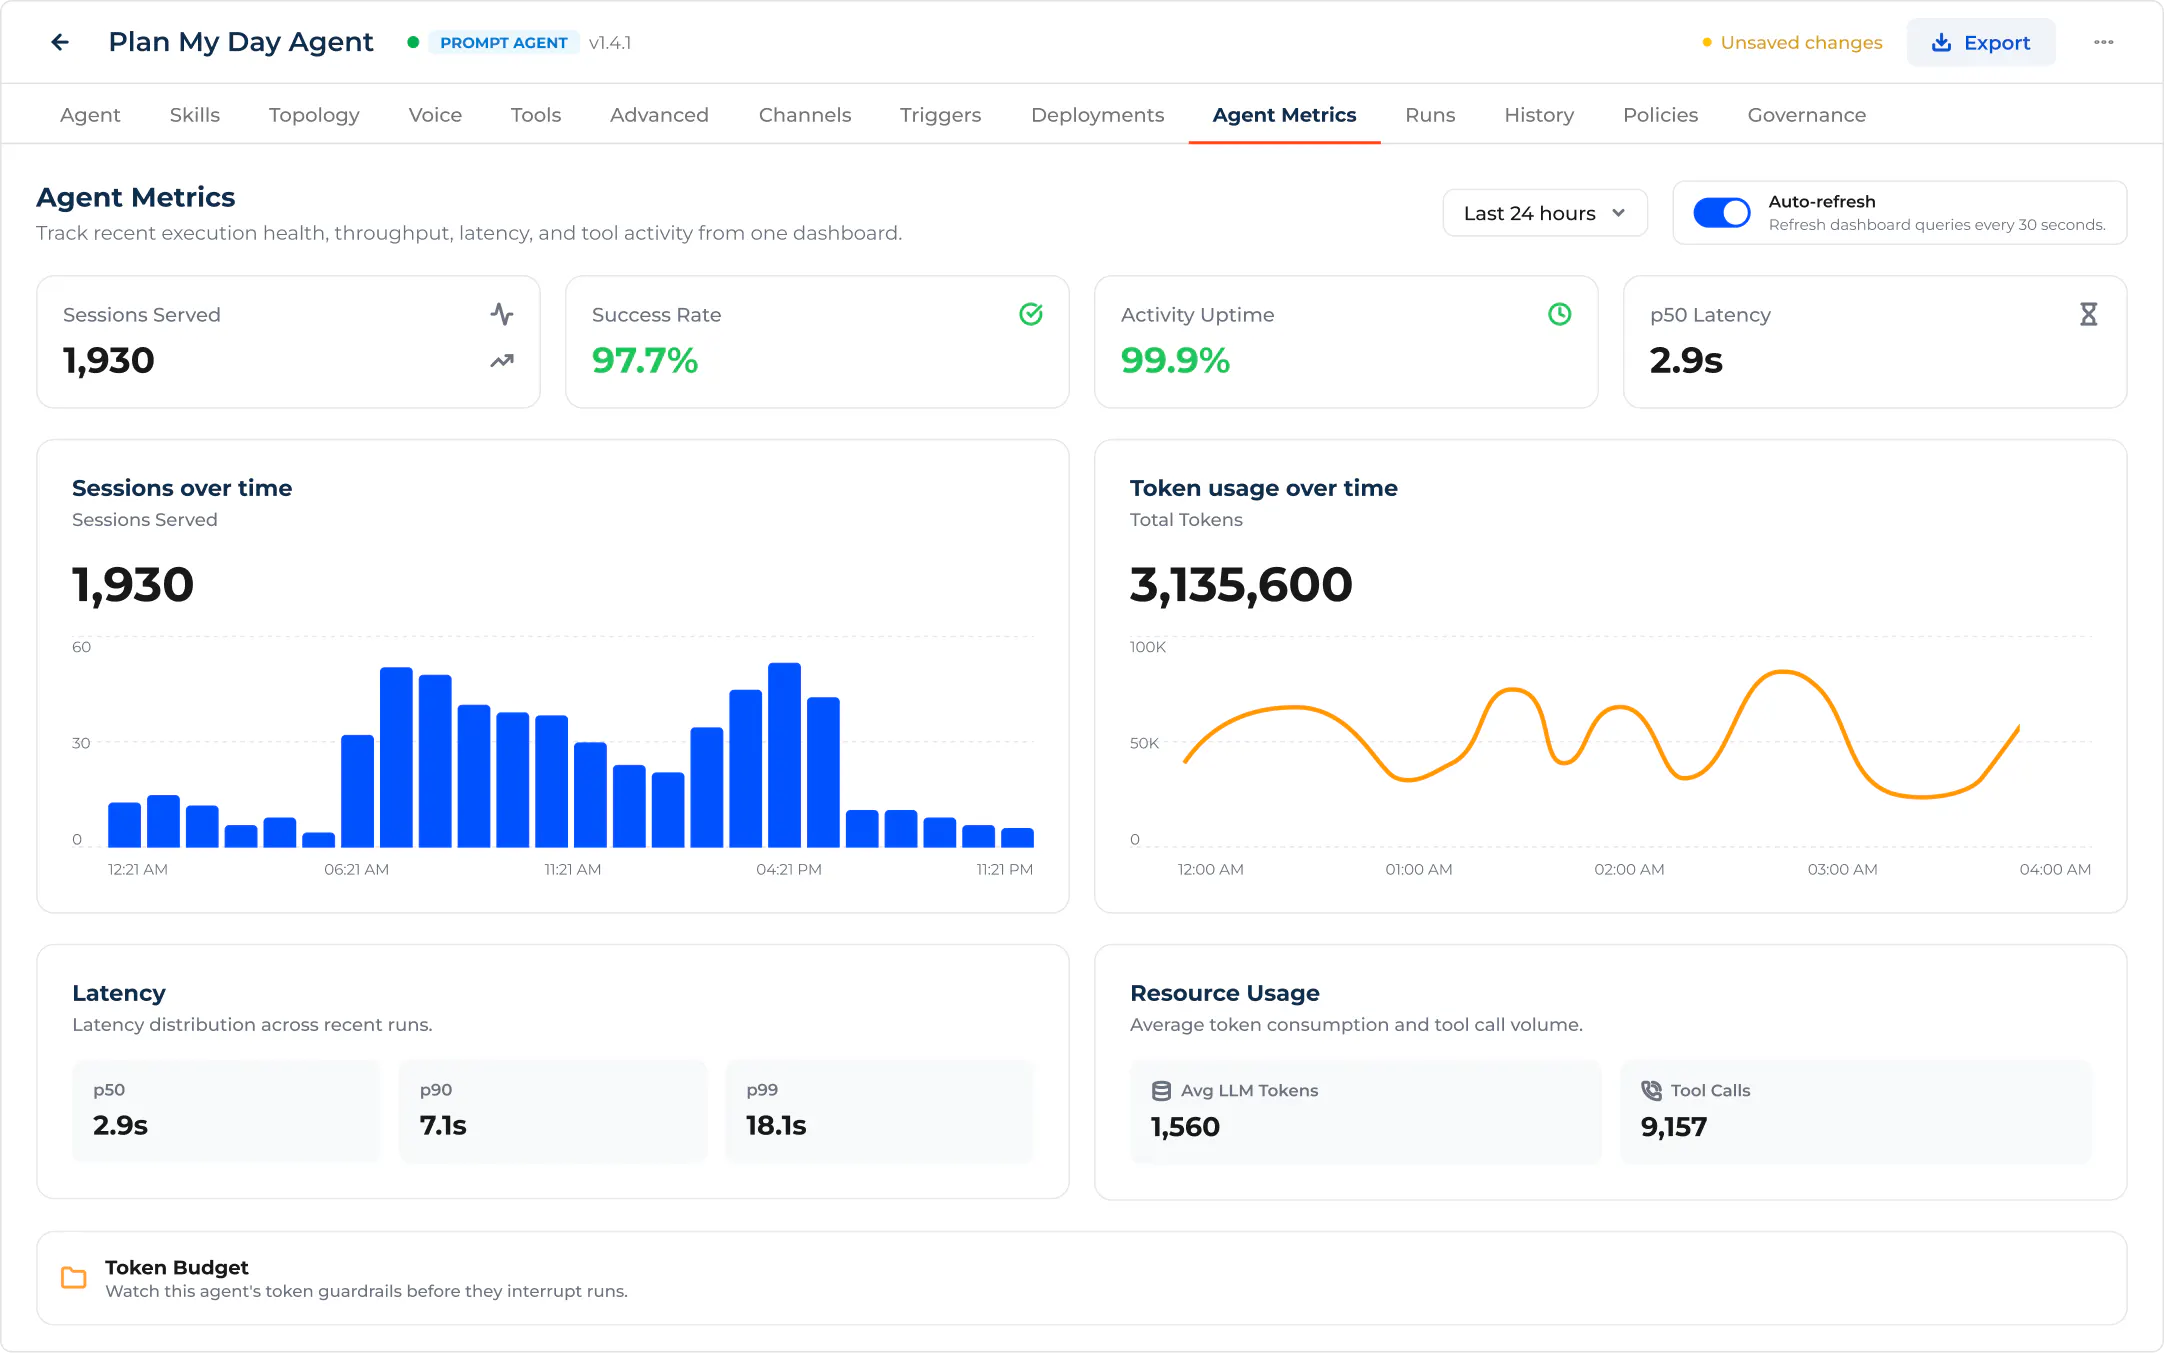2164x1353 pixels.
Task: View the History tab
Action: 1539,115
